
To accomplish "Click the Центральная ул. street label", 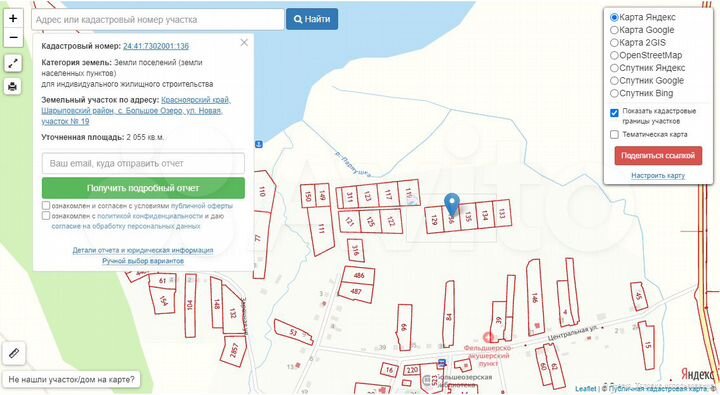I will pos(573,333).
